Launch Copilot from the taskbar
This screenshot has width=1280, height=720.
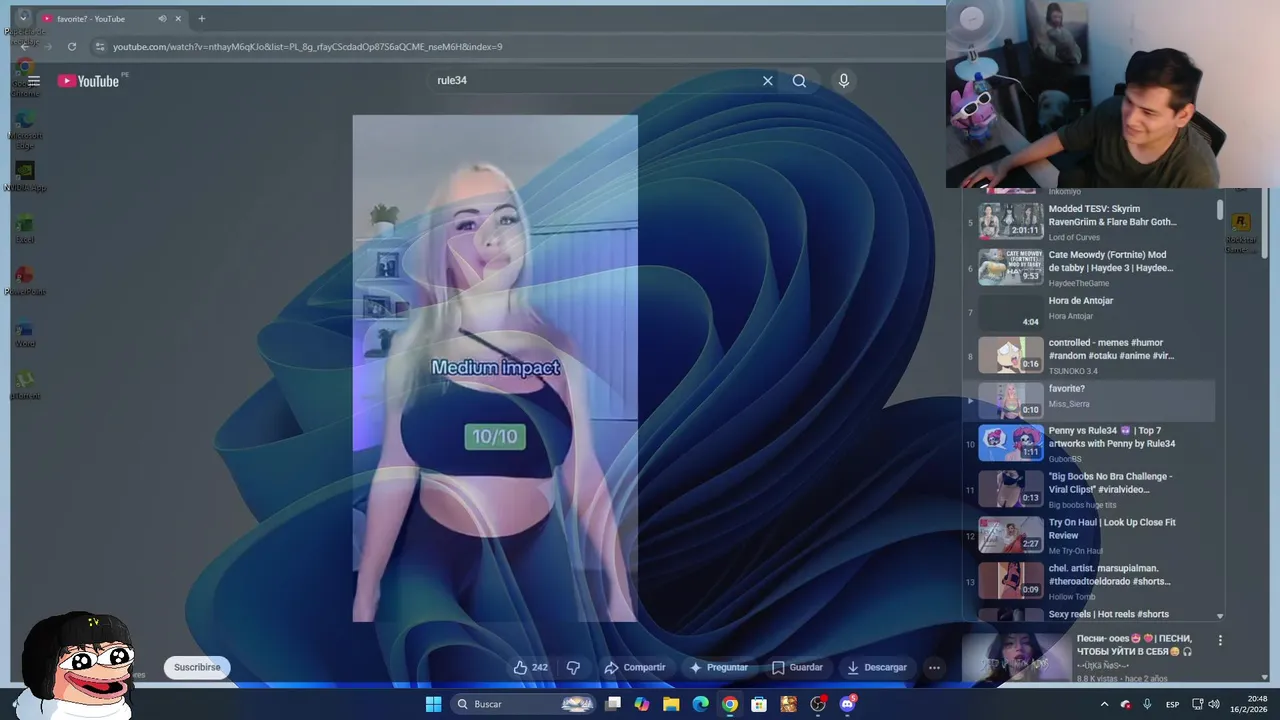(x=642, y=704)
